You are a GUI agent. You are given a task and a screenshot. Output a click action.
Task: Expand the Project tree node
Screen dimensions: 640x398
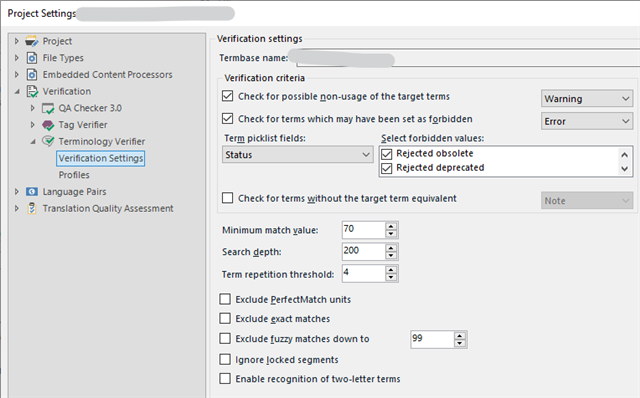pyautogui.click(x=17, y=41)
